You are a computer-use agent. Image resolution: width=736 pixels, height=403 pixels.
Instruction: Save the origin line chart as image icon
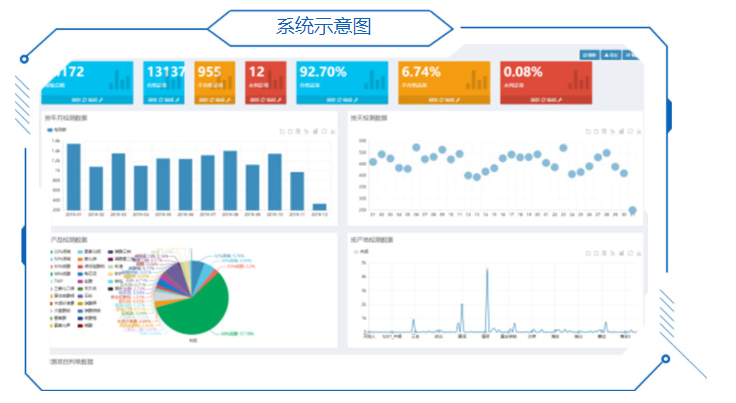point(639,253)
